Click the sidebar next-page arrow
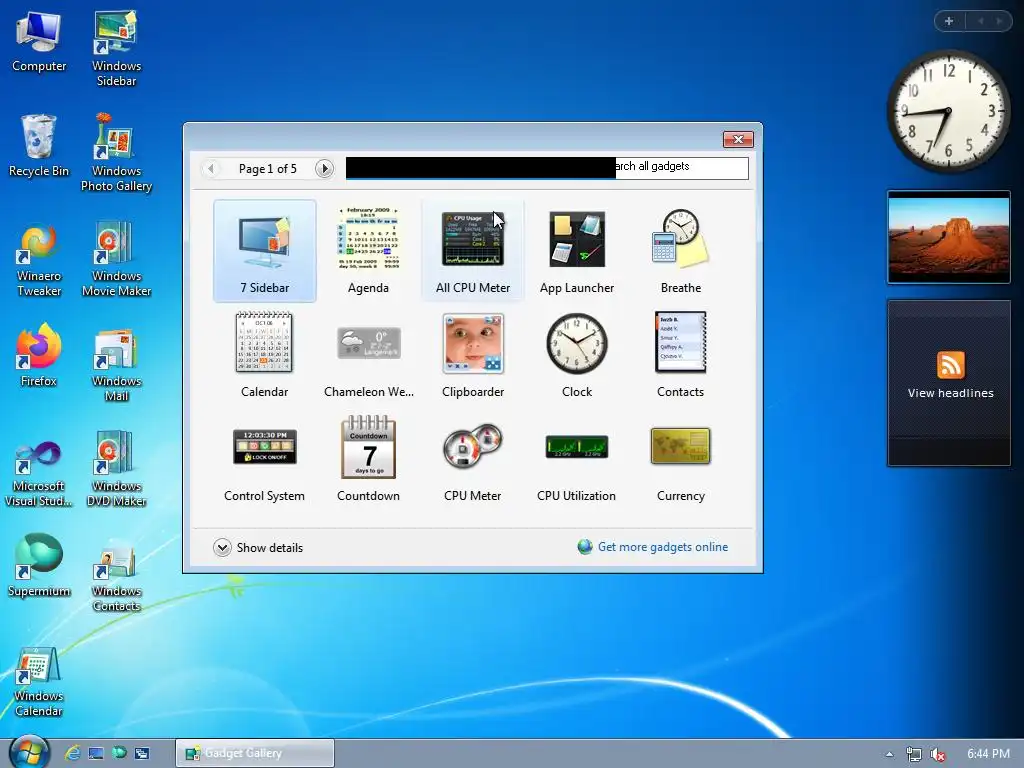The width and height of the screenshot is (1024, 768). point(1000,21)
